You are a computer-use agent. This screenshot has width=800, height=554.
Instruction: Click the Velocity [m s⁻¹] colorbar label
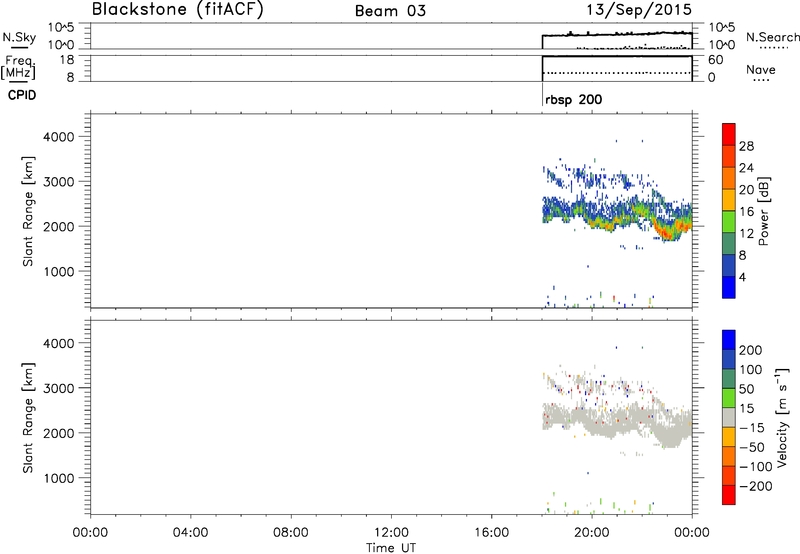pos(782,417)
